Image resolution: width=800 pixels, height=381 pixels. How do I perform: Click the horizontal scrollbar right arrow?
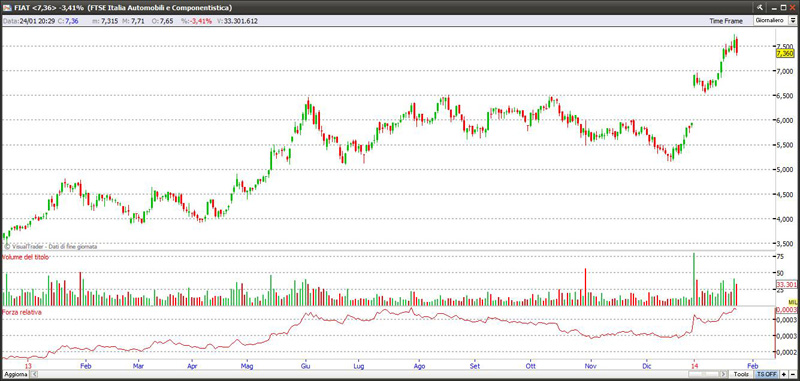coord(723,374)
